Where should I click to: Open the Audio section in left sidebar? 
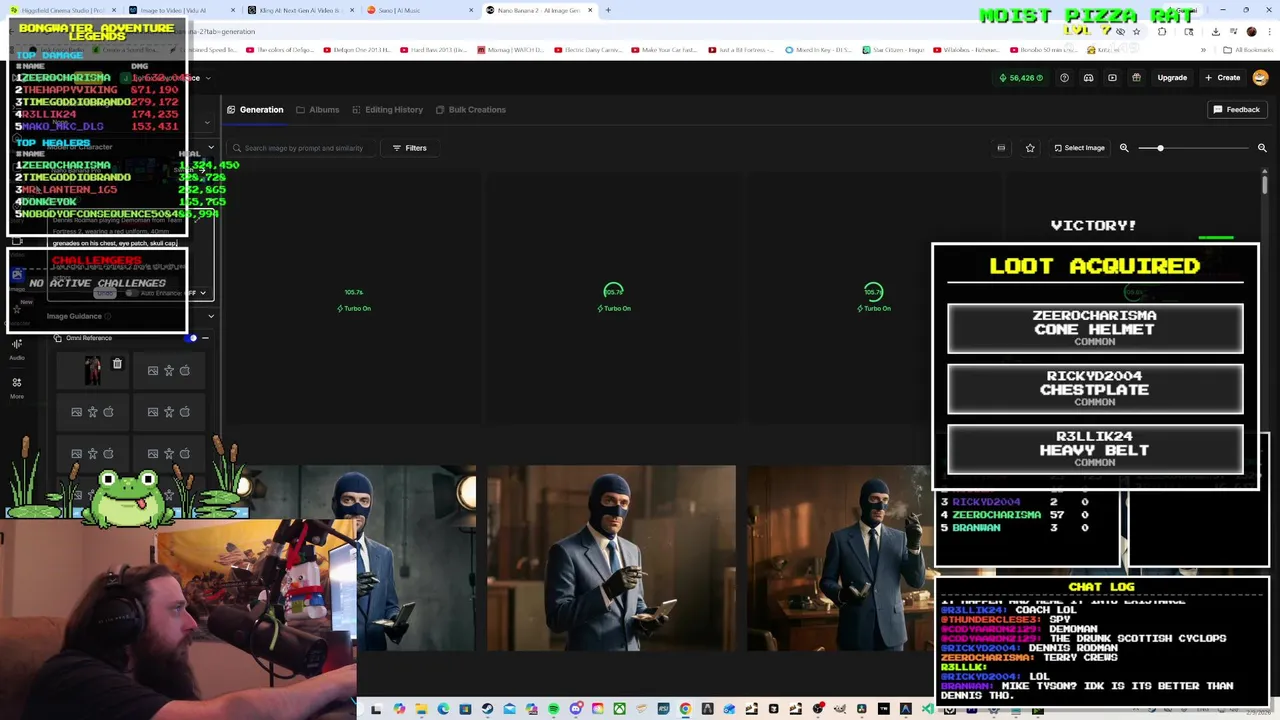click(17, 349)
